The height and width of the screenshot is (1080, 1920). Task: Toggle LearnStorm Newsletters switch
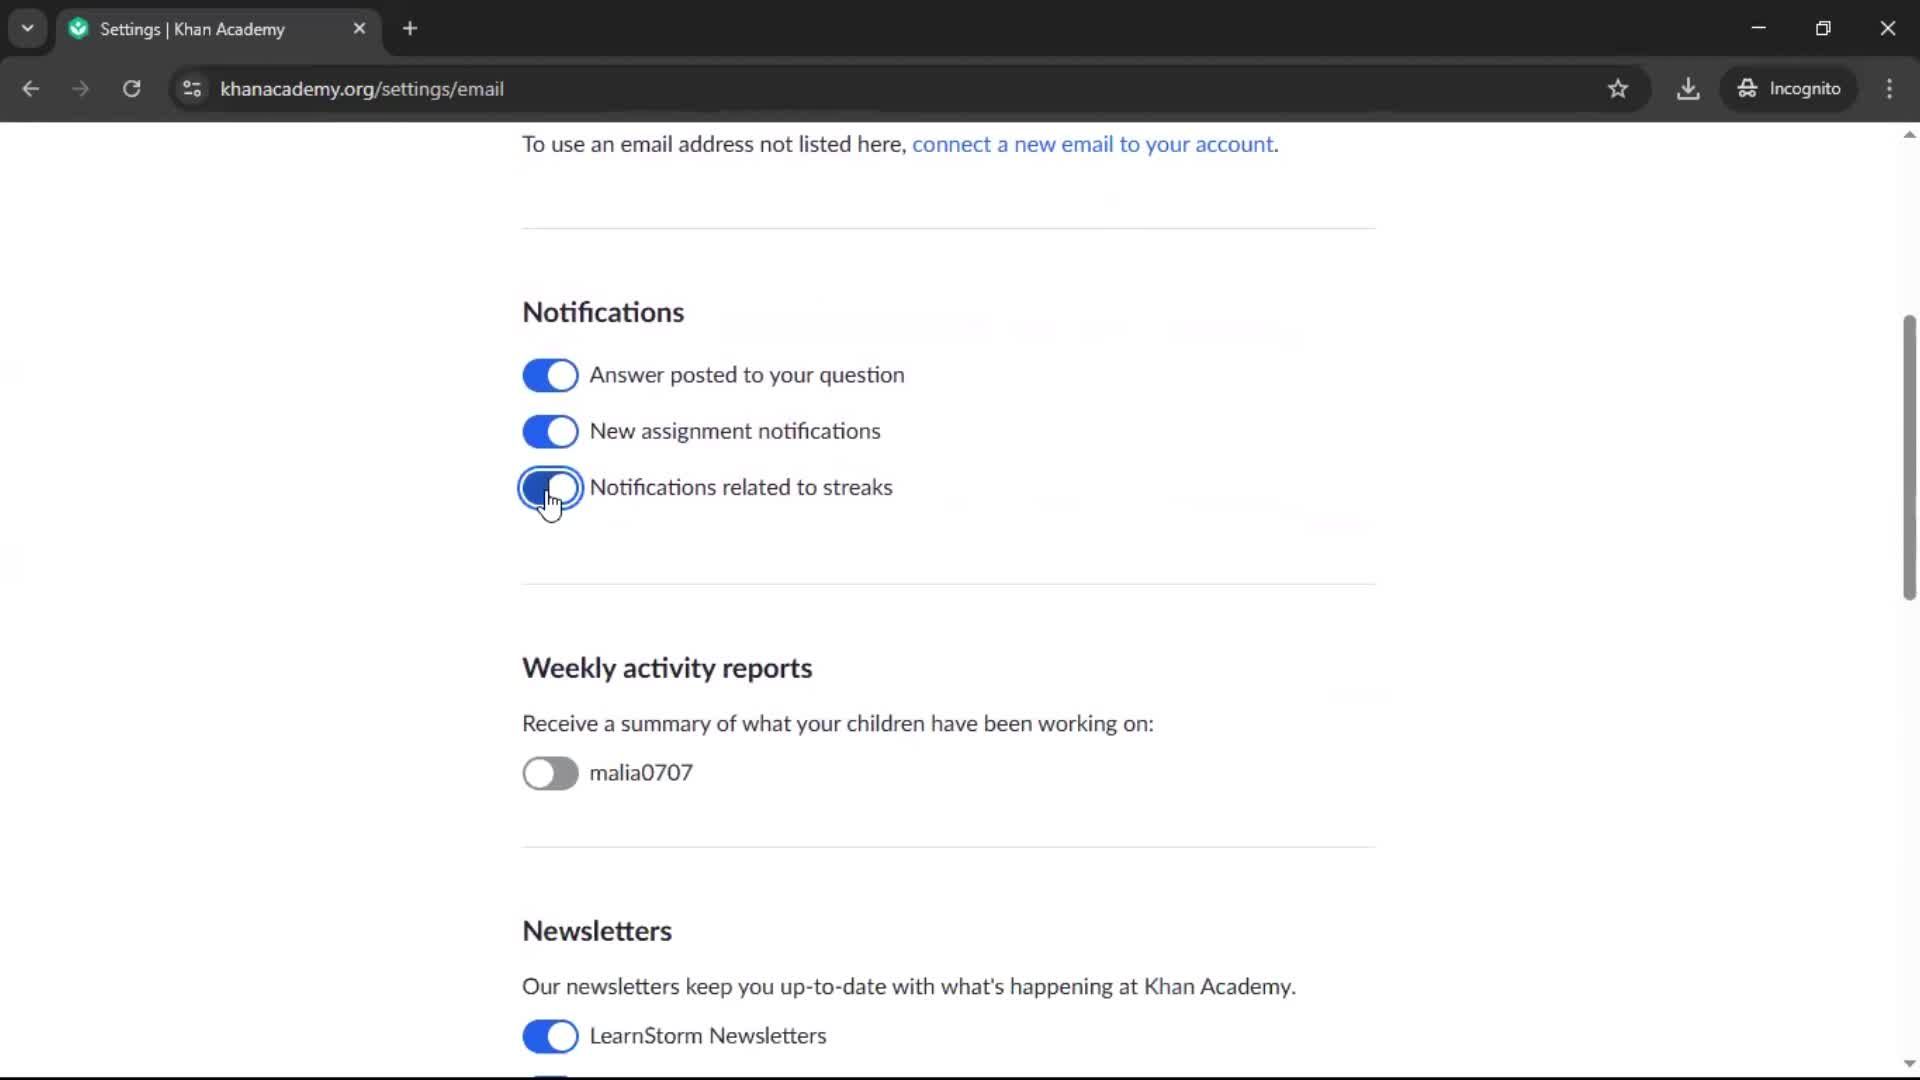(x=550, y=1037)
